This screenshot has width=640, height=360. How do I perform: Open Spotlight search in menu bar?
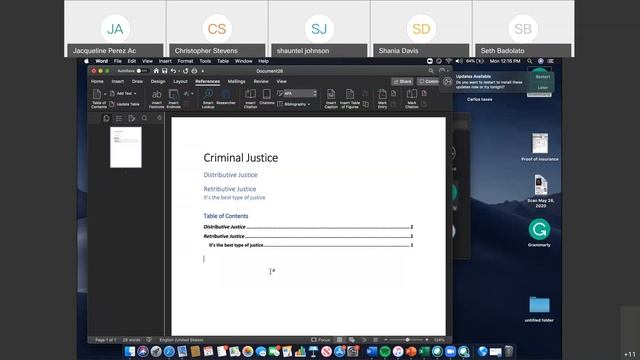coord(529,61)
